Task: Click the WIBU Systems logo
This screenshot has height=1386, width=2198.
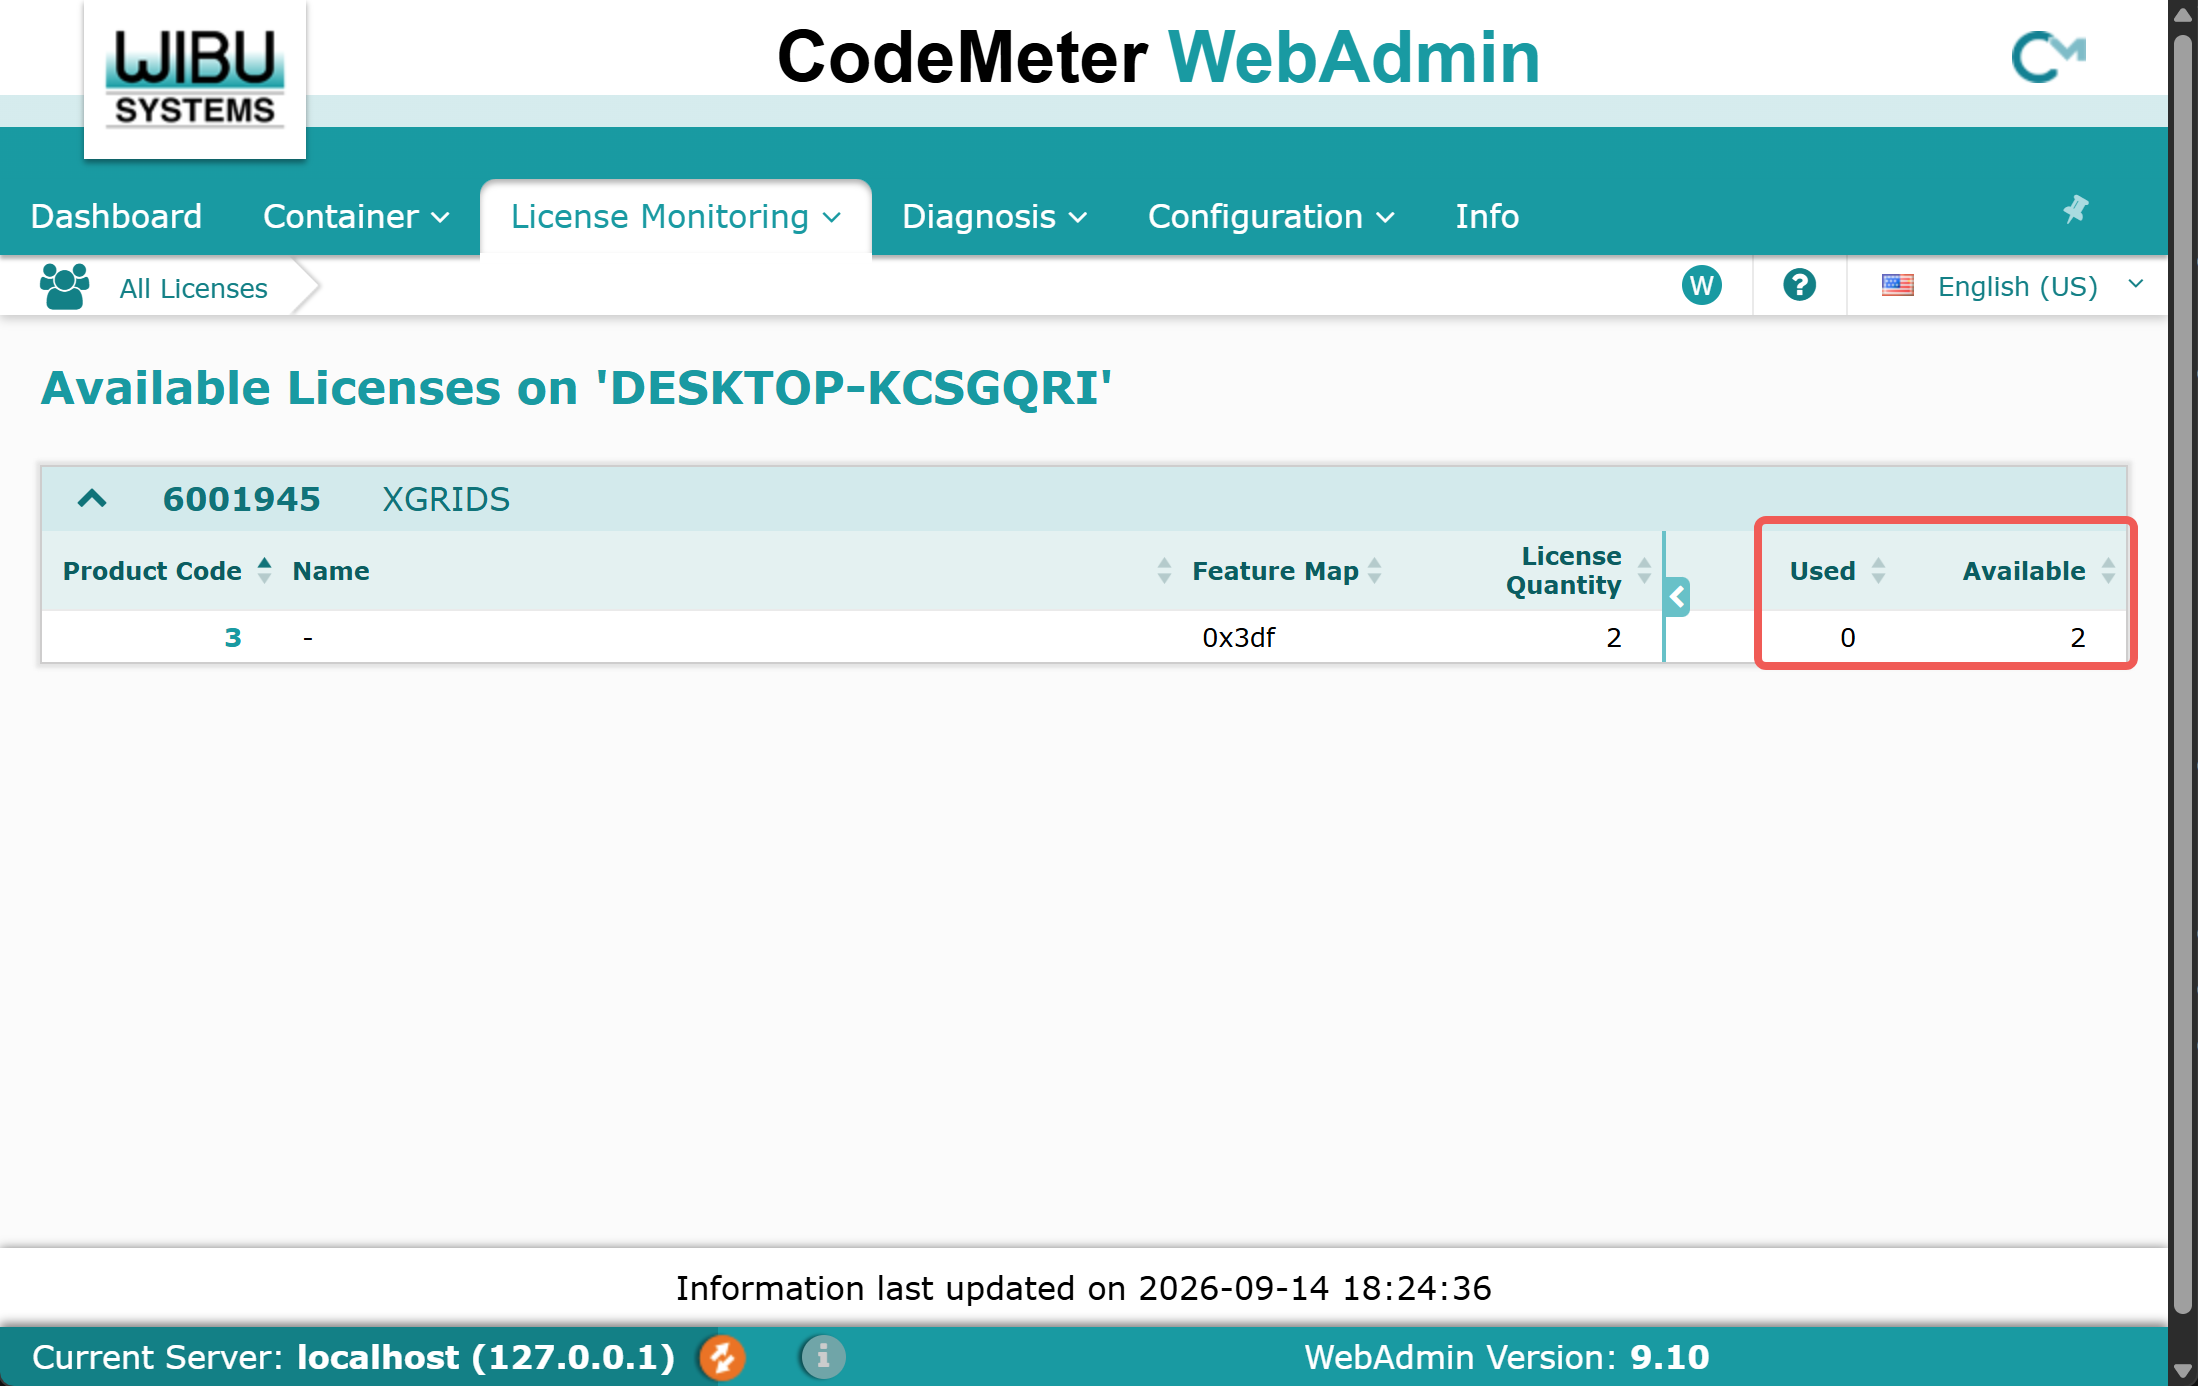Action: pos(195,78)
